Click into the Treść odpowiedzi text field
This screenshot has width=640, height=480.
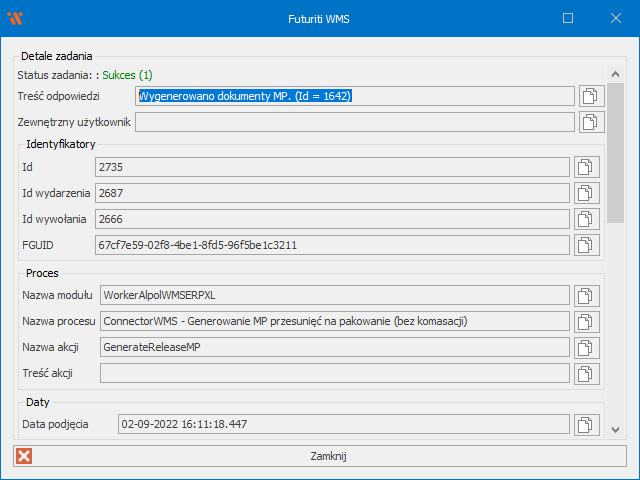355,96
